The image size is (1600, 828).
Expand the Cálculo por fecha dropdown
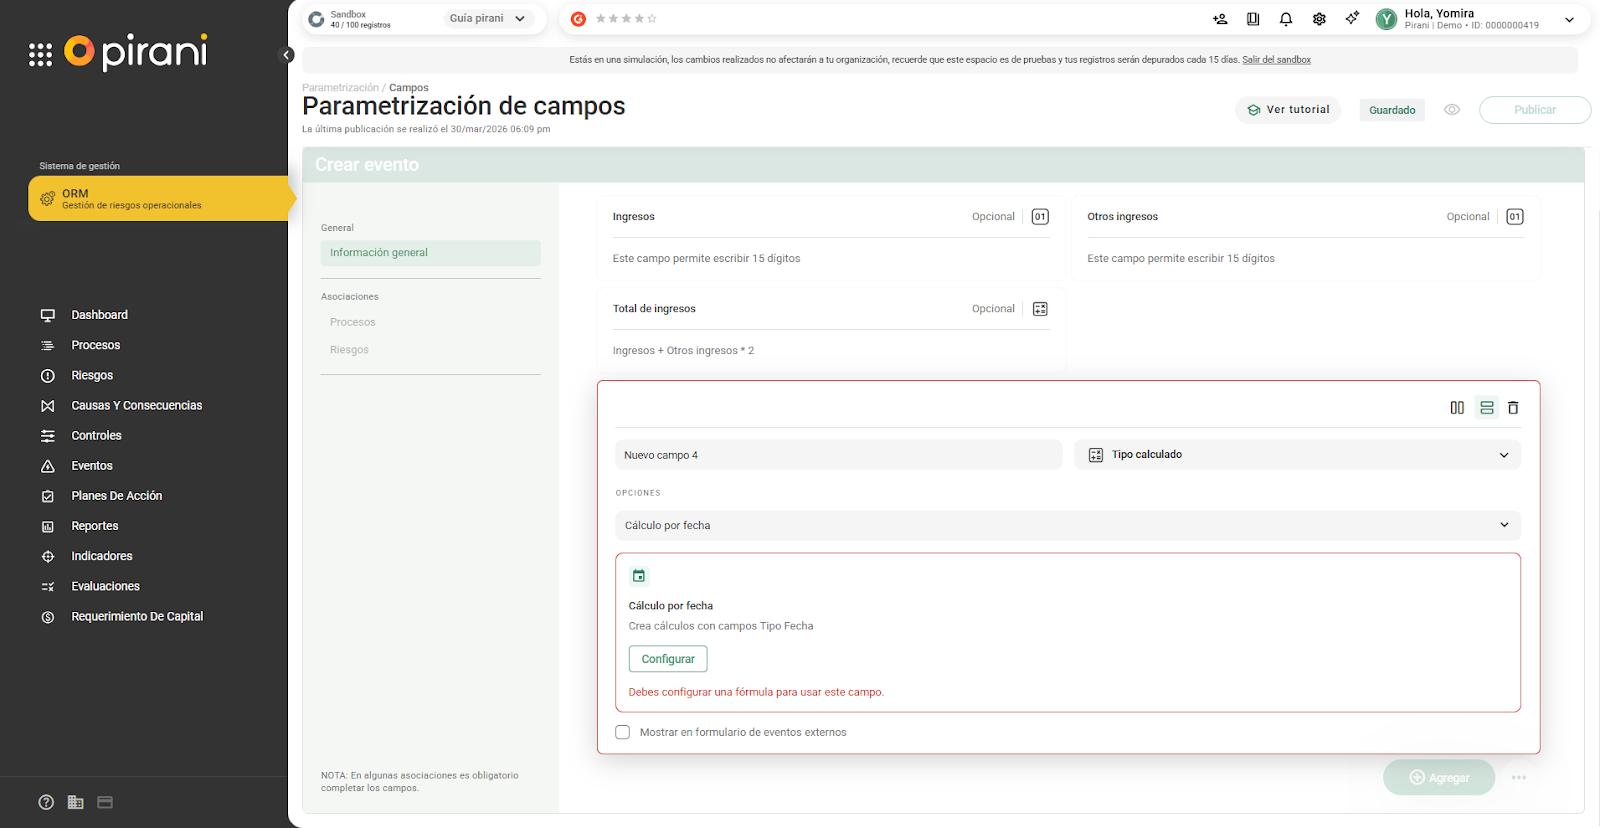(1067, 525)
